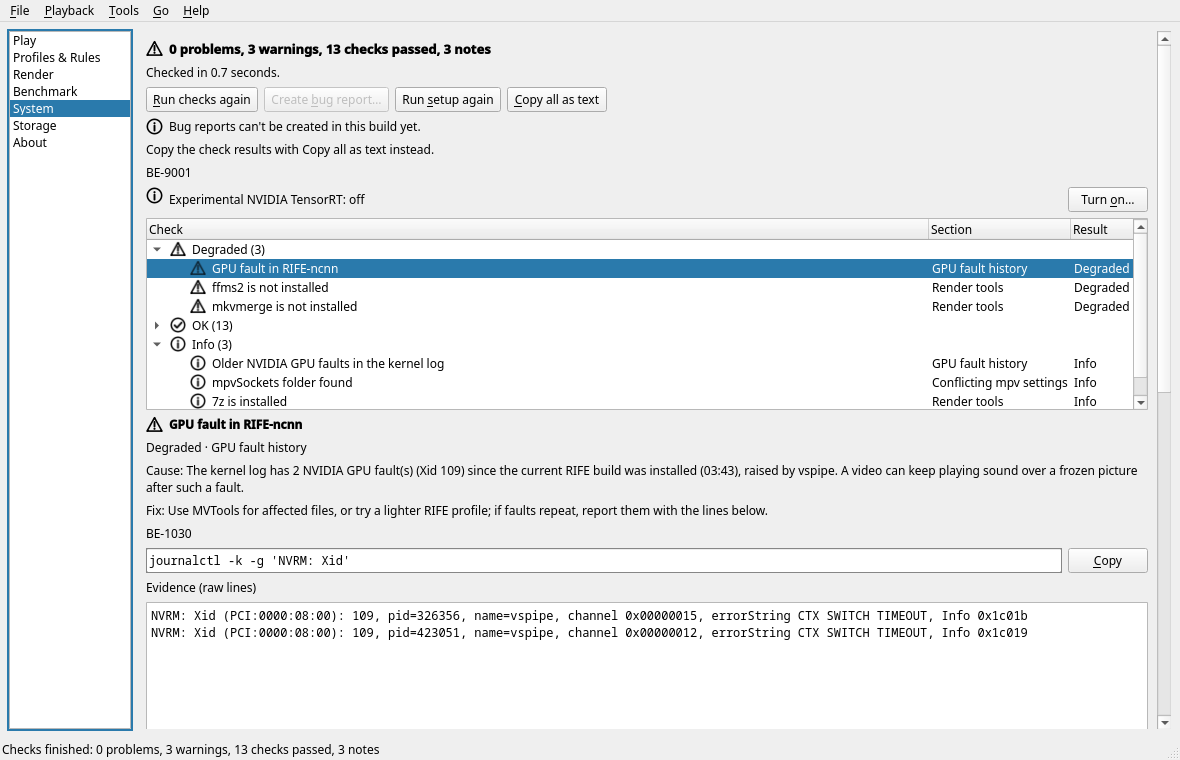
Task: Collapse the Degraded (3) group
Action: pyautogui.click(x=157, y=249)
